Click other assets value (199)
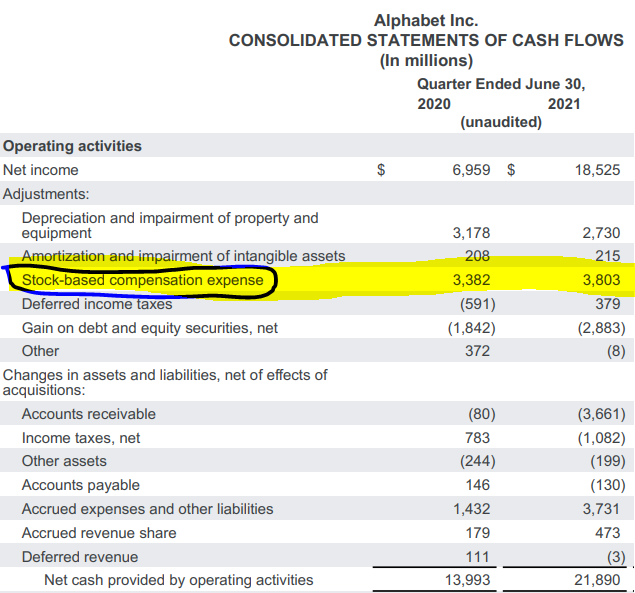The image size is (635, 593). point(608,461)
